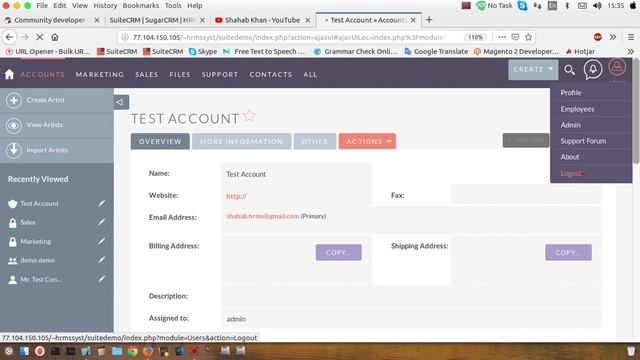Open Sales navigation menu

147,75
